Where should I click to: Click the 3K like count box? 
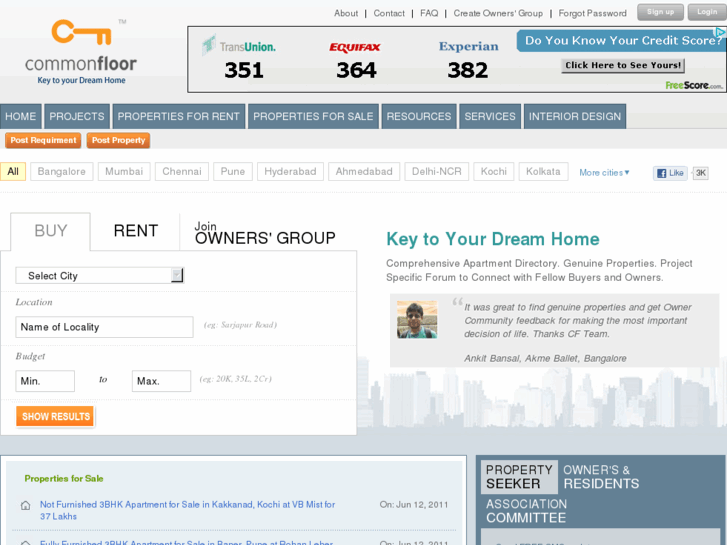701,173
